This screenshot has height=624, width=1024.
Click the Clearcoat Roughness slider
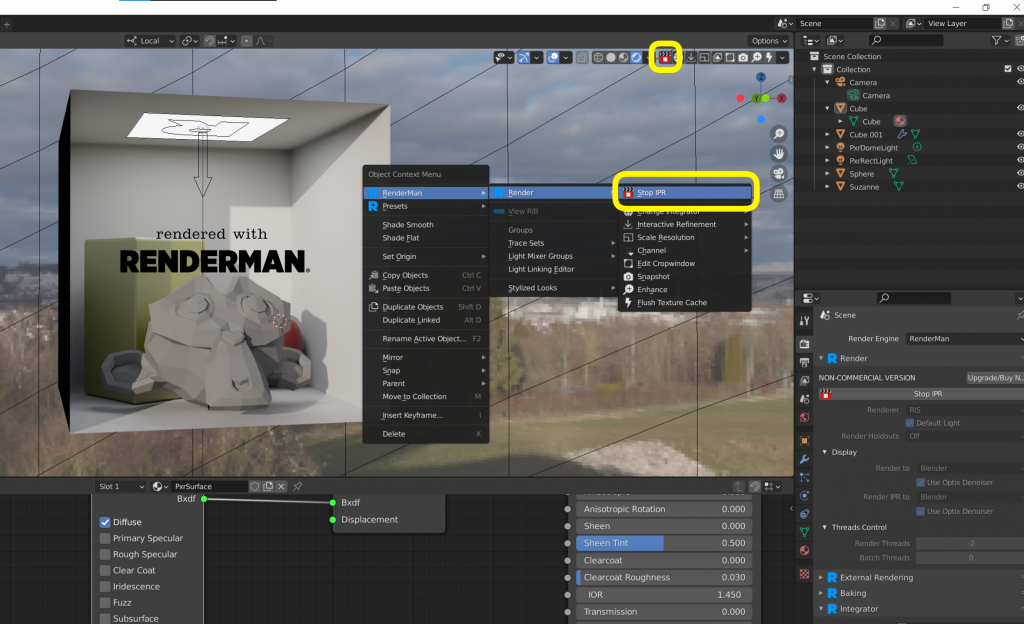click(x=664, y=578)
